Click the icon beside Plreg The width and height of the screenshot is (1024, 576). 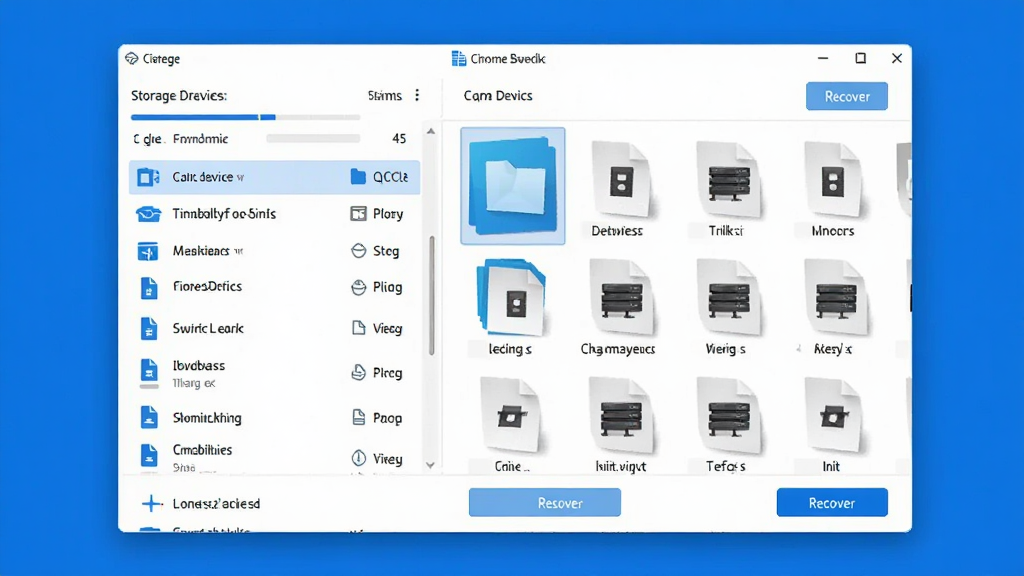(359, 372)
